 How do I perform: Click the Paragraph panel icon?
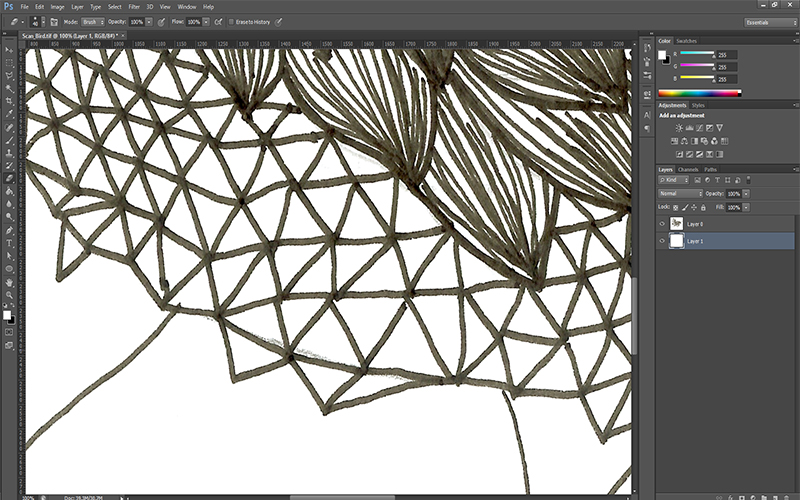click(x=647, y=128)
